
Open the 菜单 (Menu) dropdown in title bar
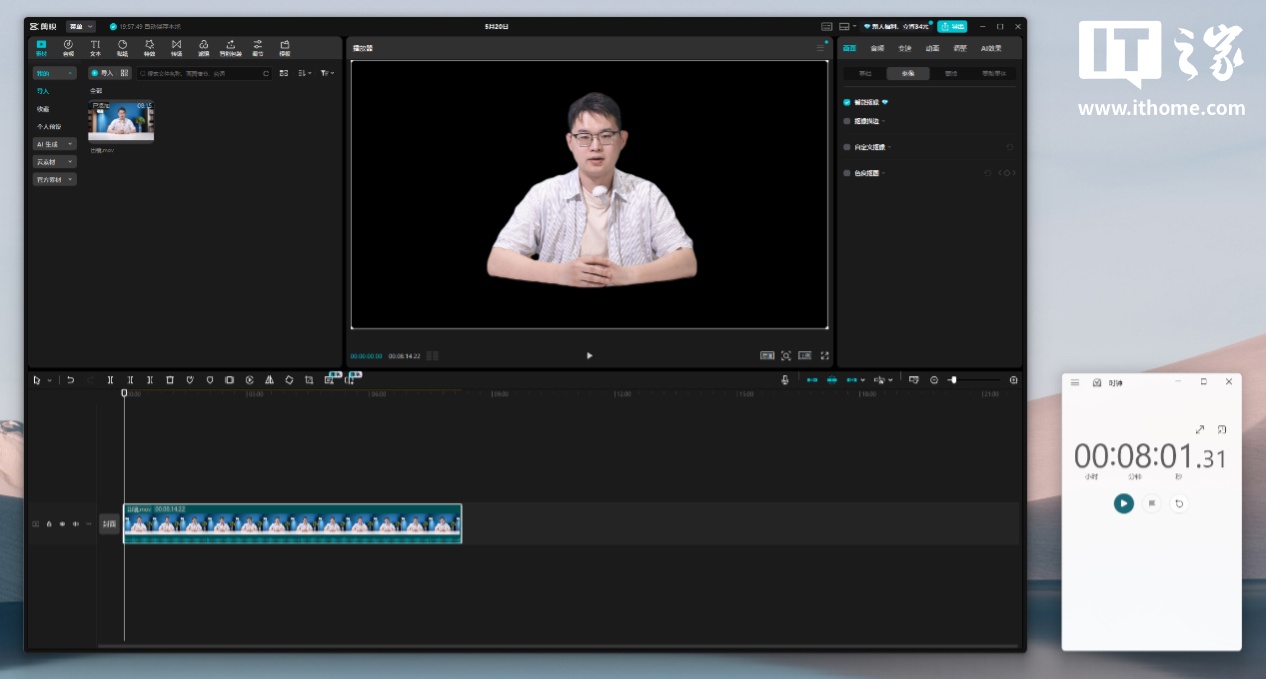[x=80, y=26]
